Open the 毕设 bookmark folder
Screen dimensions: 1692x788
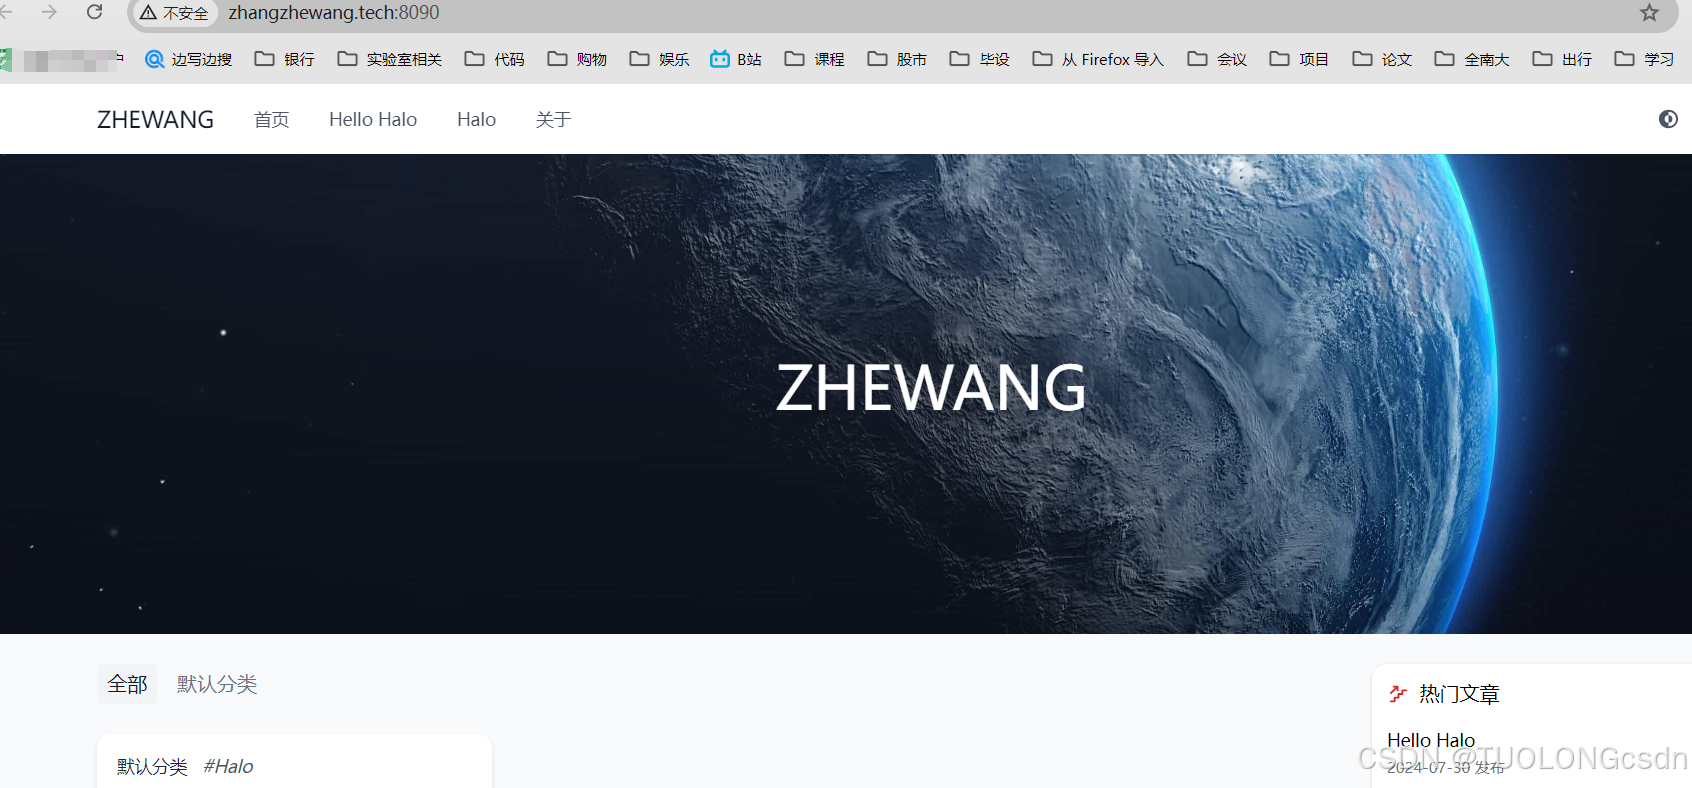pyautogui.click(x=980, y=59)
